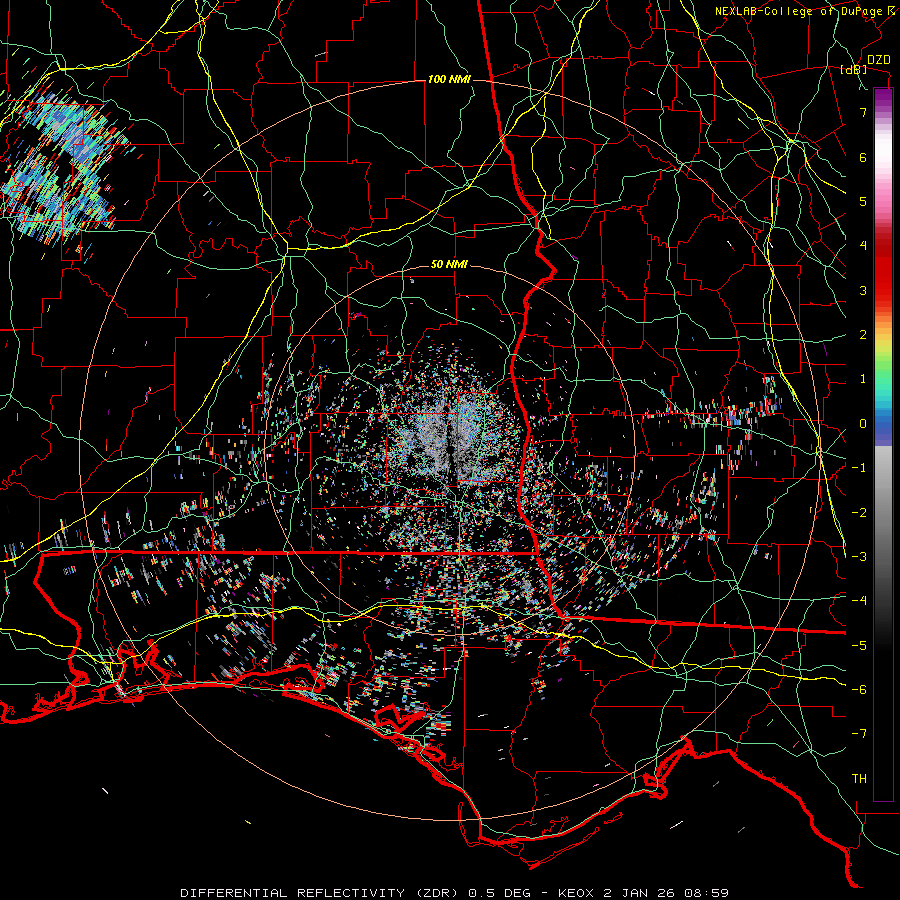This screenshot has width=900, height=900.
Task: Click the TH label on the scale
Action: pyautogui.click(x=859, y=779)
